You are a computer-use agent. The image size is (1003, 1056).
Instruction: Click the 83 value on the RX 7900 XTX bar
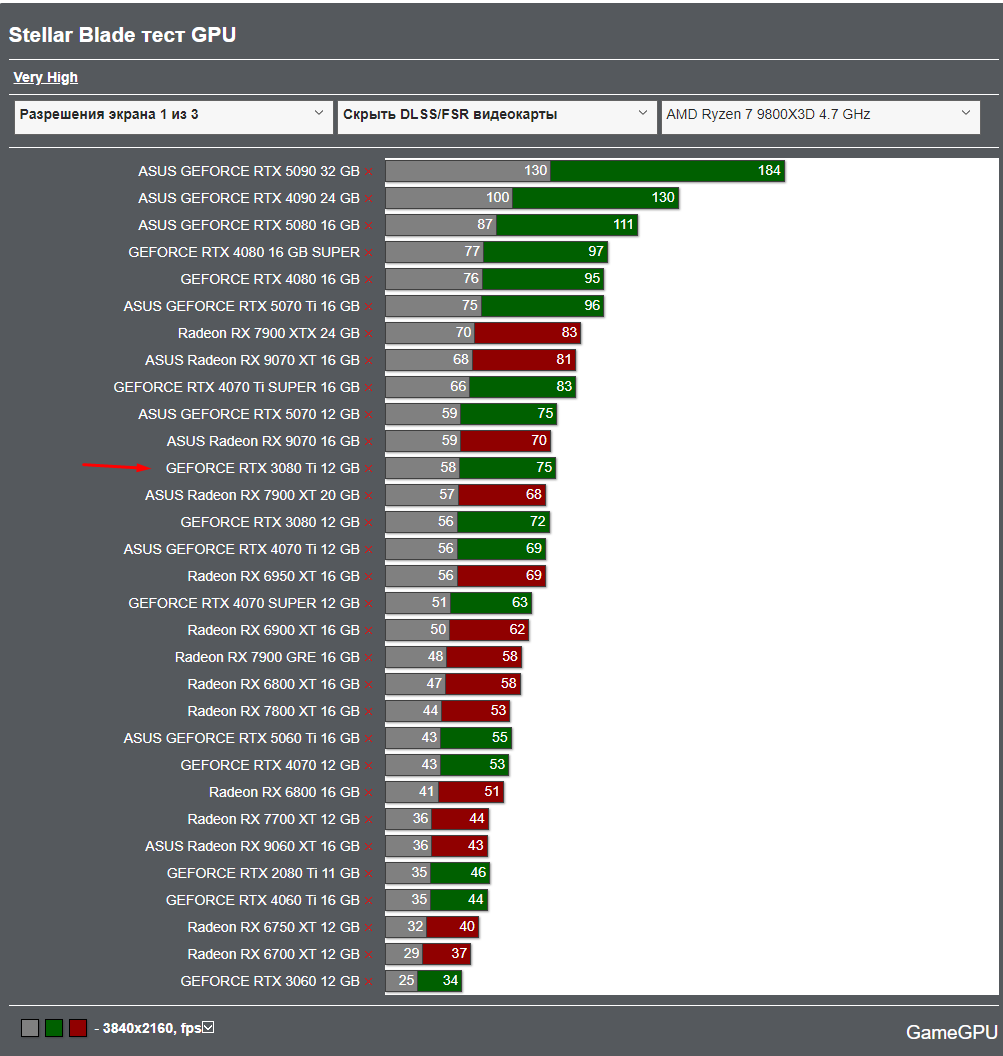(x=569, y=332)
